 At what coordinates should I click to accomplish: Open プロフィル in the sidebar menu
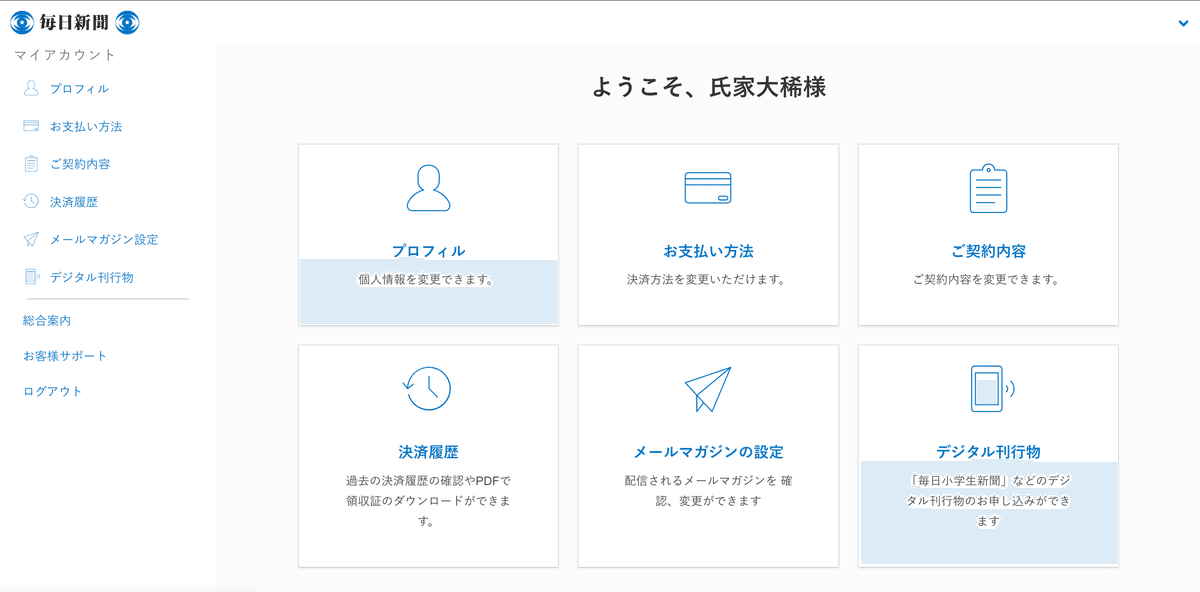[x=79, y=89]
